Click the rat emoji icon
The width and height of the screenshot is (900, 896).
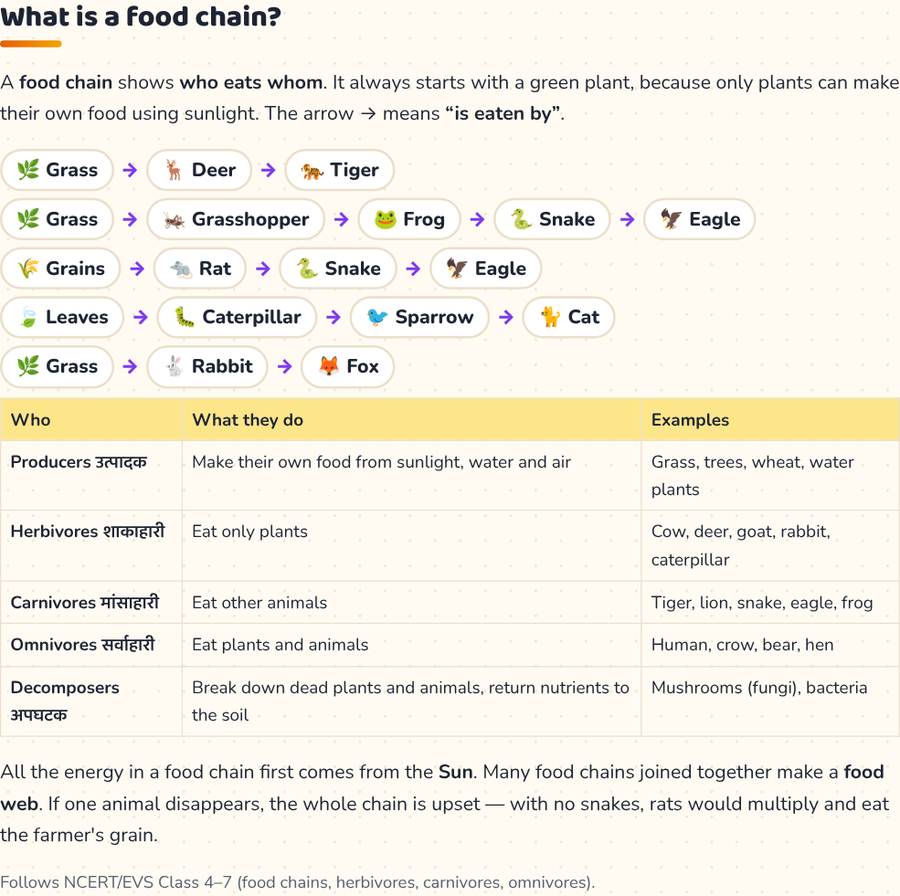[181, 268]
